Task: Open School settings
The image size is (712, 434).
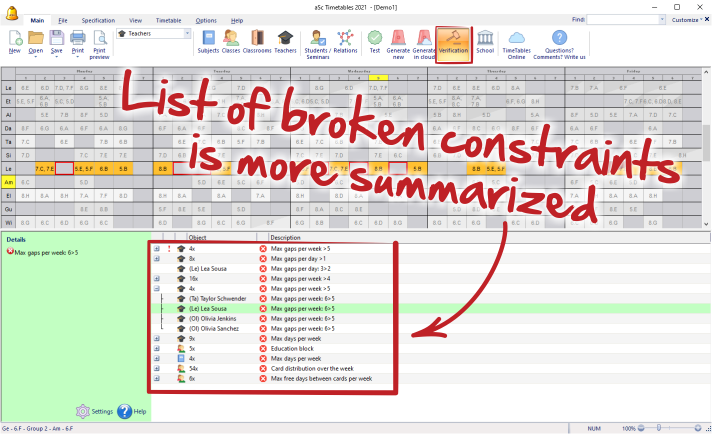Action: (485, 42)
